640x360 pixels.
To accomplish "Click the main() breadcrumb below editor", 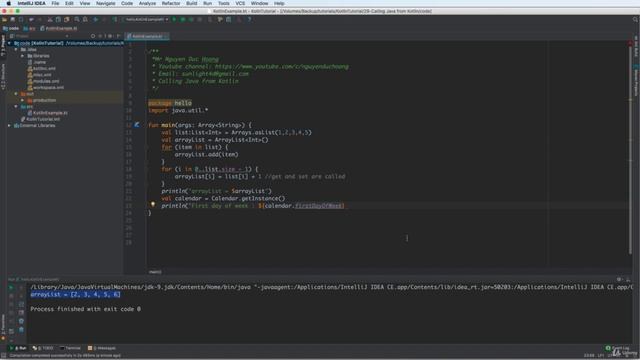I will 155,272.
